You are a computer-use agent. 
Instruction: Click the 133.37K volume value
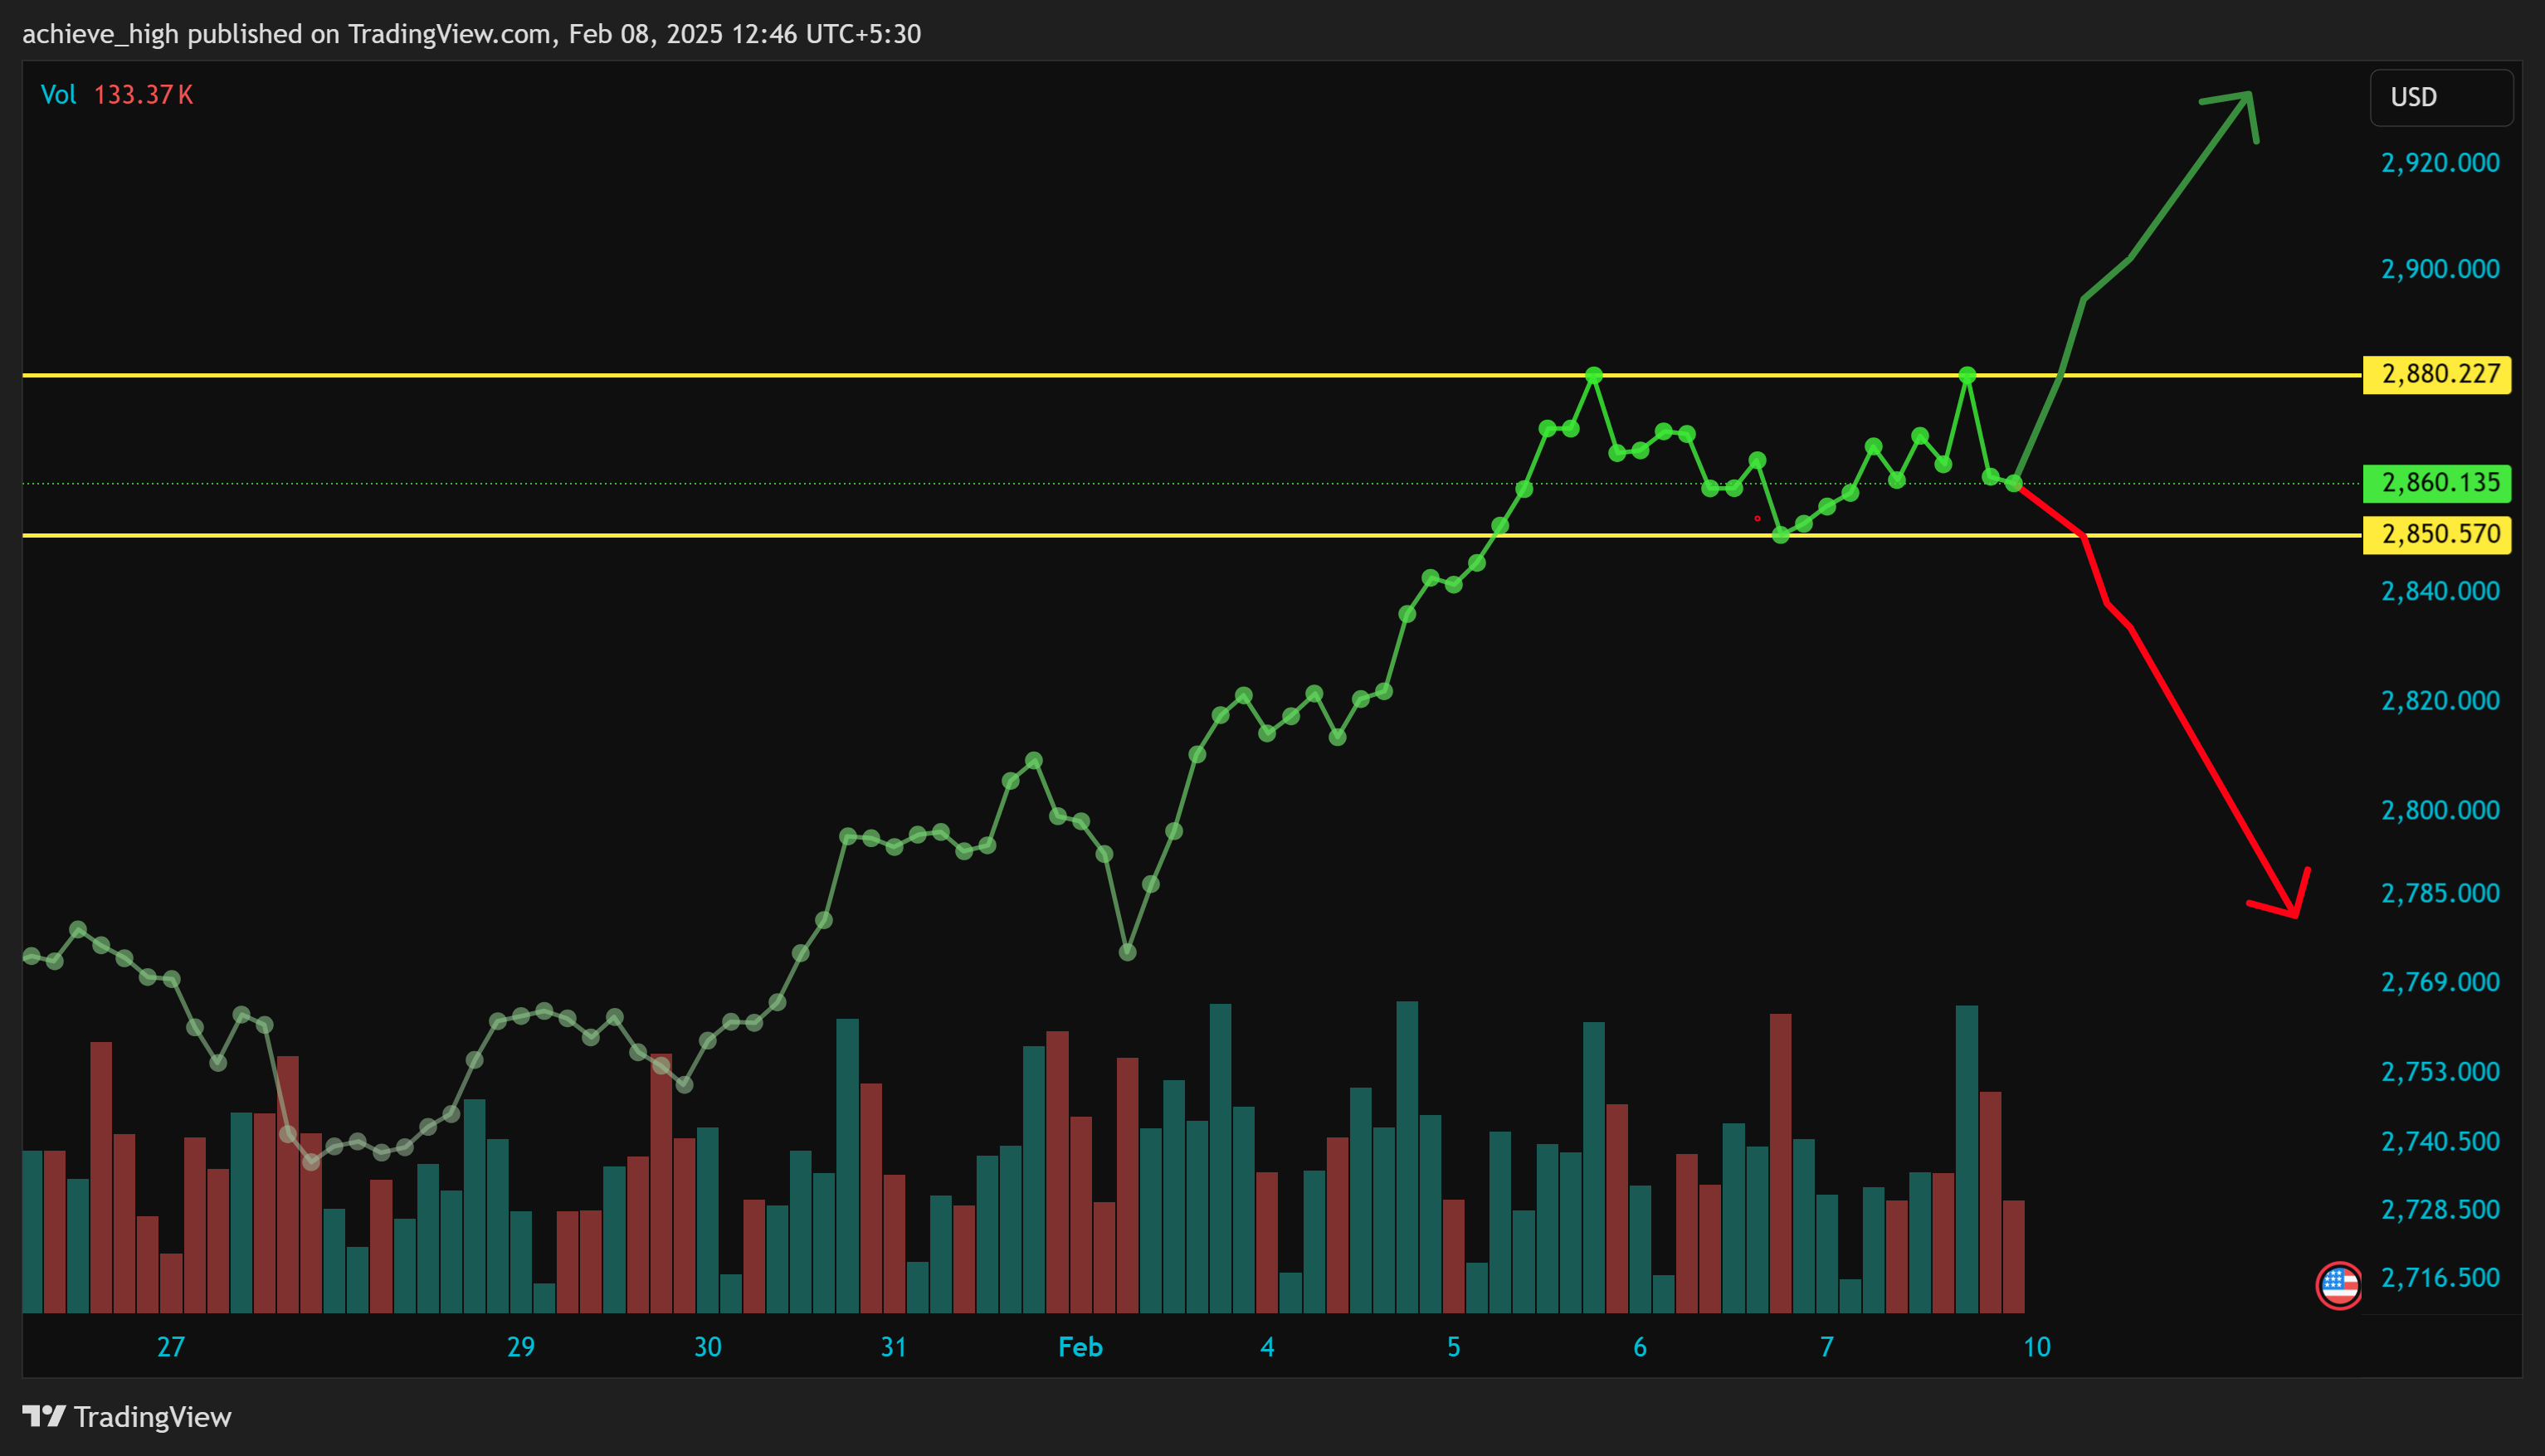coord(143,95)
